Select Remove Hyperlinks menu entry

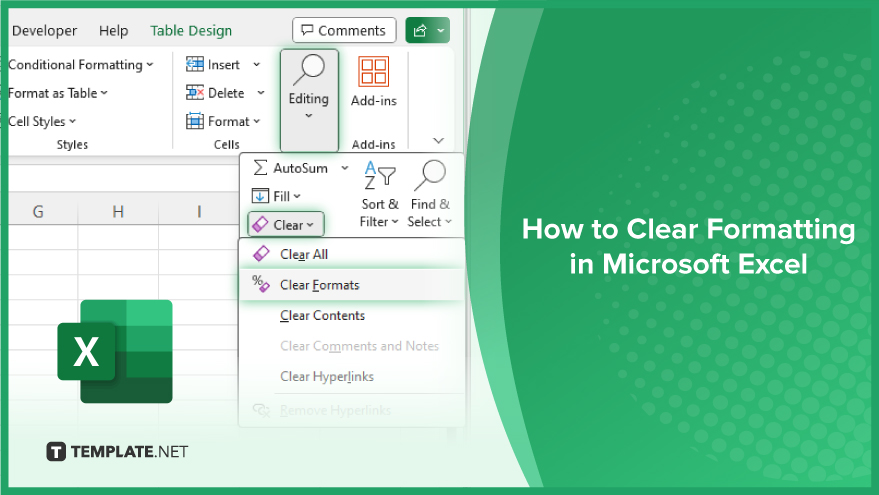pos(351,410)
